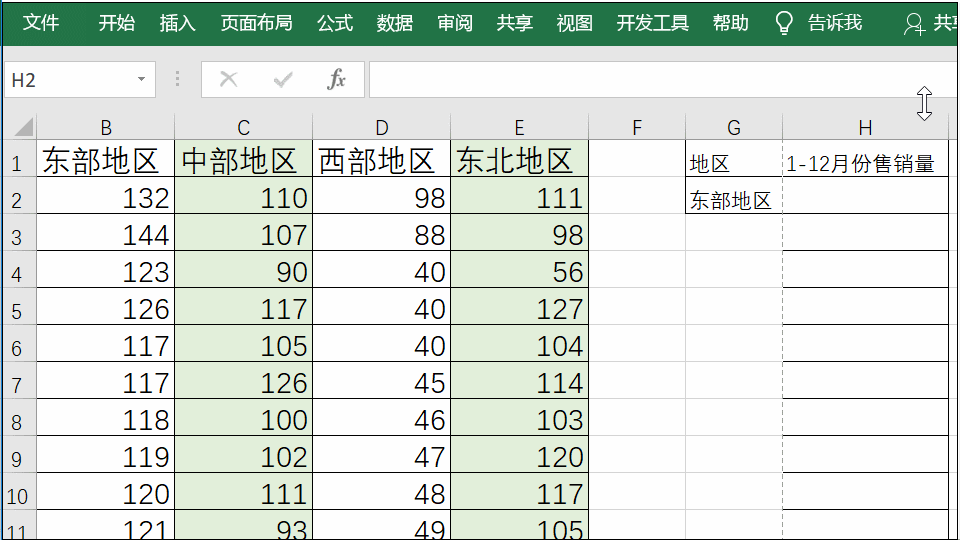Viewport: 960px width, 540px height.
Task: Click cell with value 90
Action: [x=244, y=271]
